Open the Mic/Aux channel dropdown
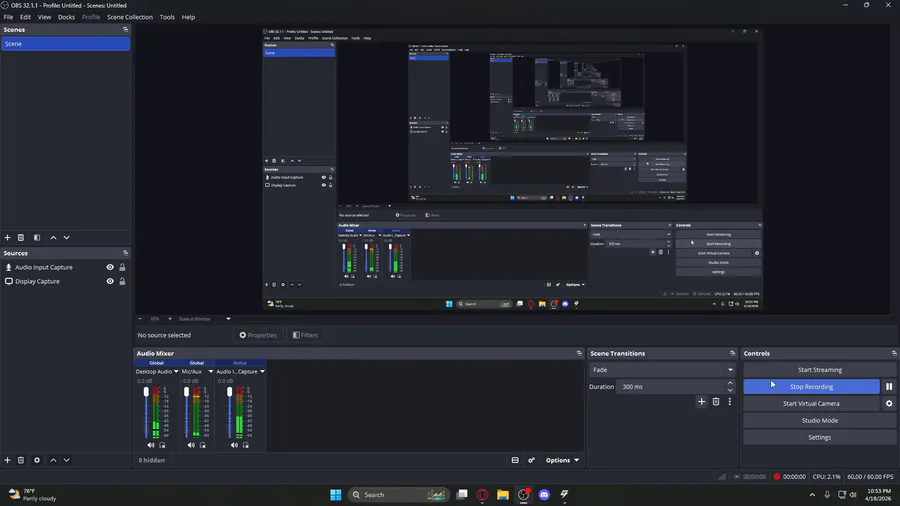This screenshot has height=506, width=900. coord(211,372)
